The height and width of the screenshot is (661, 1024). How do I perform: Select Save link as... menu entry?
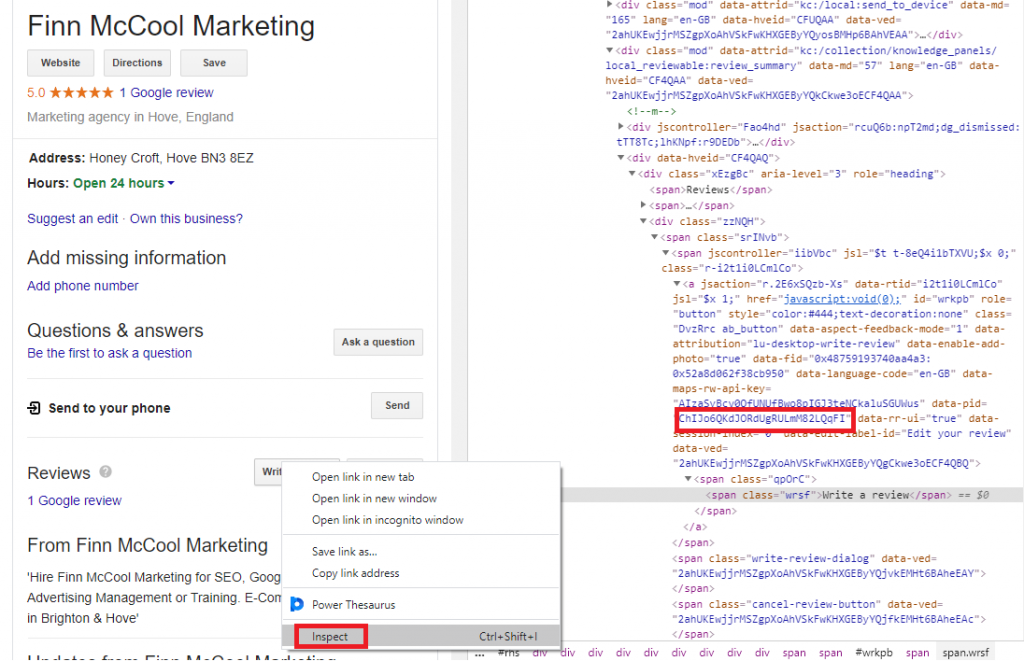point(345,552)
